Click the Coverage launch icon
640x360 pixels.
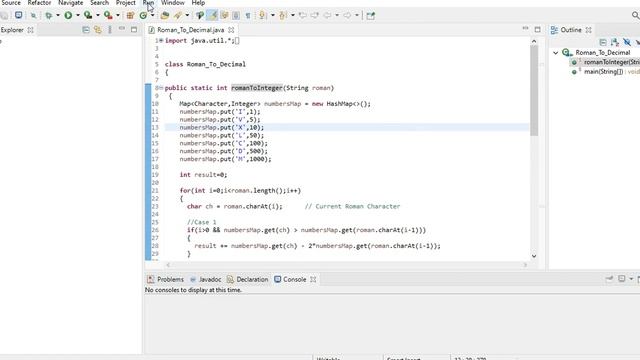coord(88,16)
